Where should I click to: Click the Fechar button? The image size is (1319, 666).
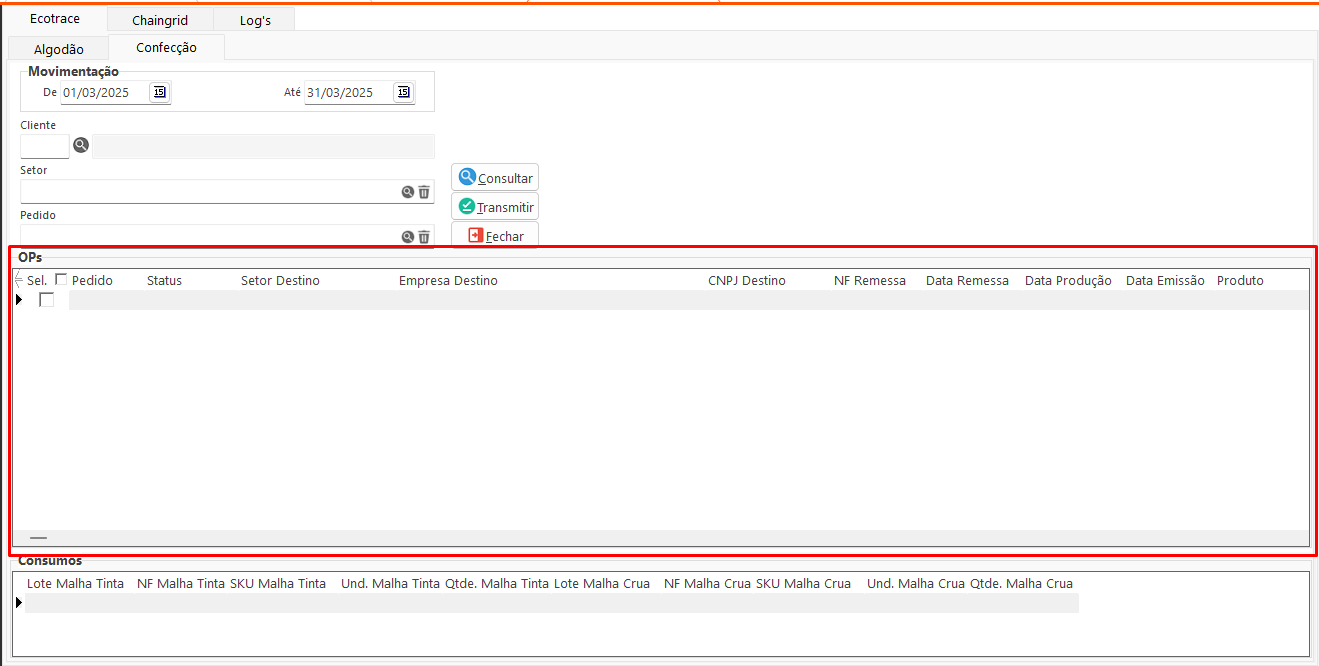point(495,236)
